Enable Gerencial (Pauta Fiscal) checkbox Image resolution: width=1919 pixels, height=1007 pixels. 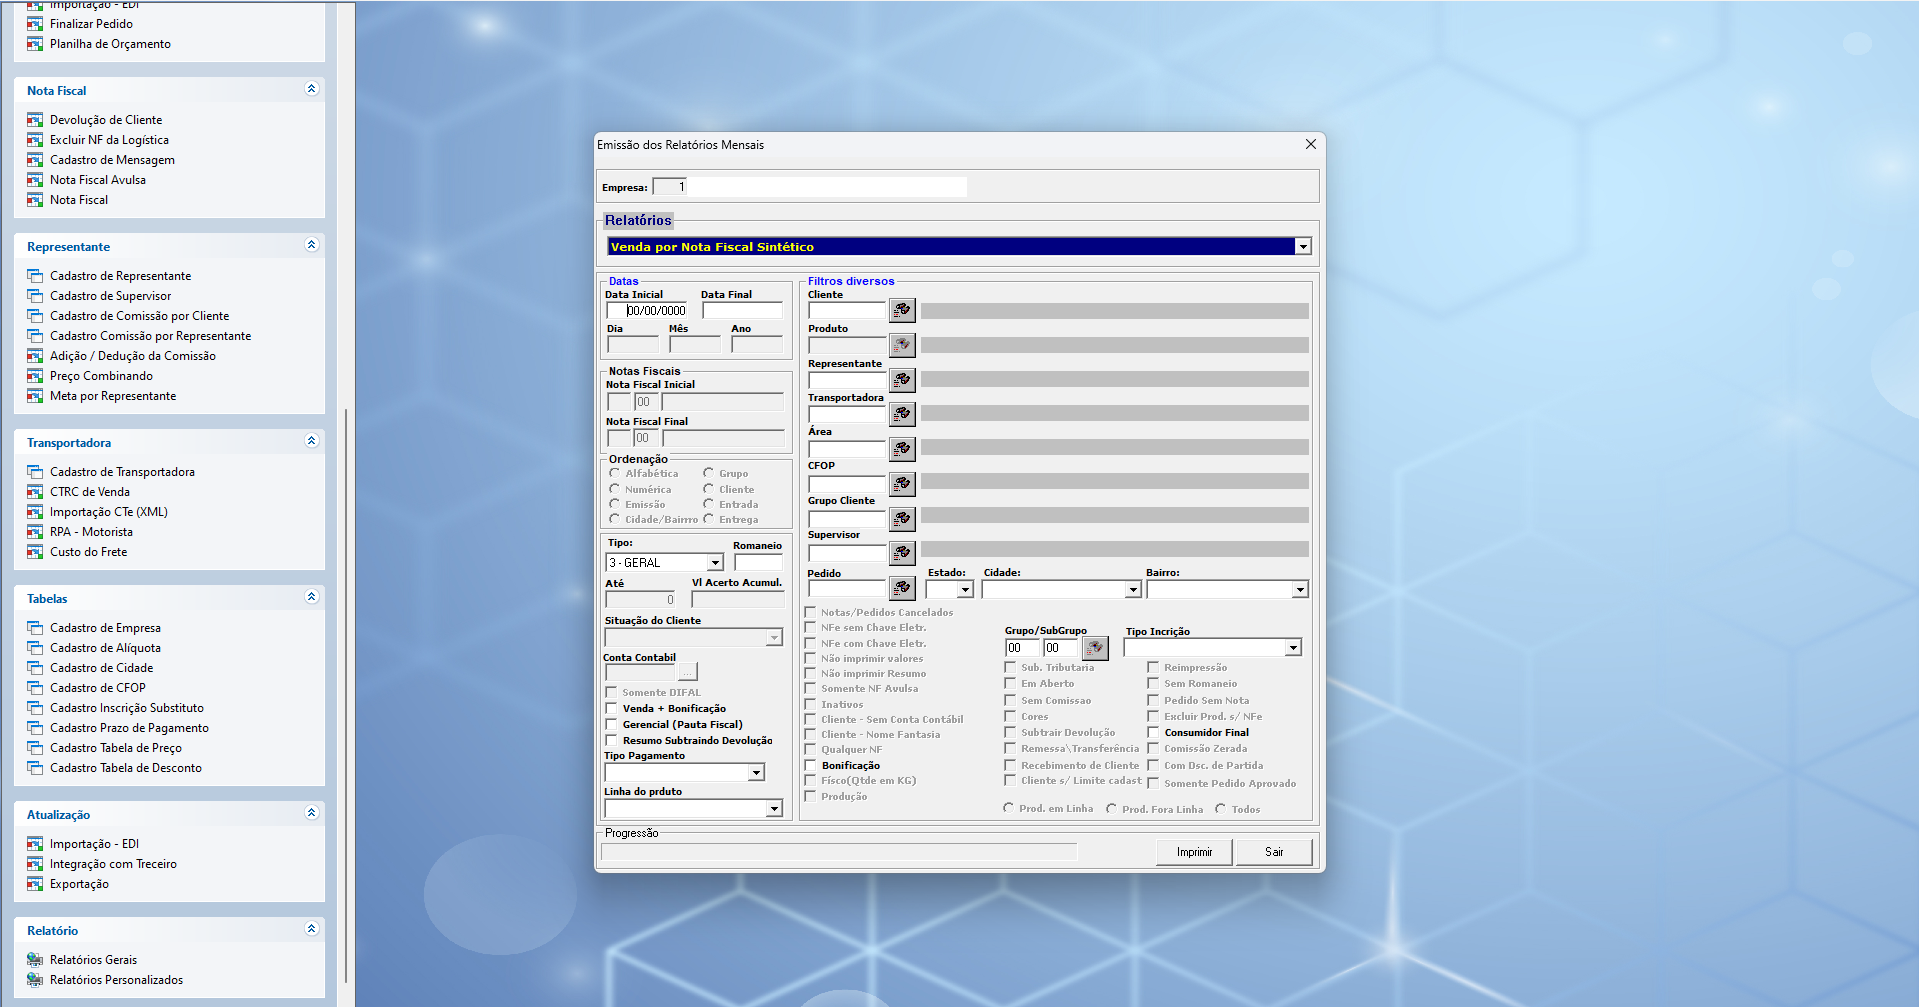tap(611, 724)
